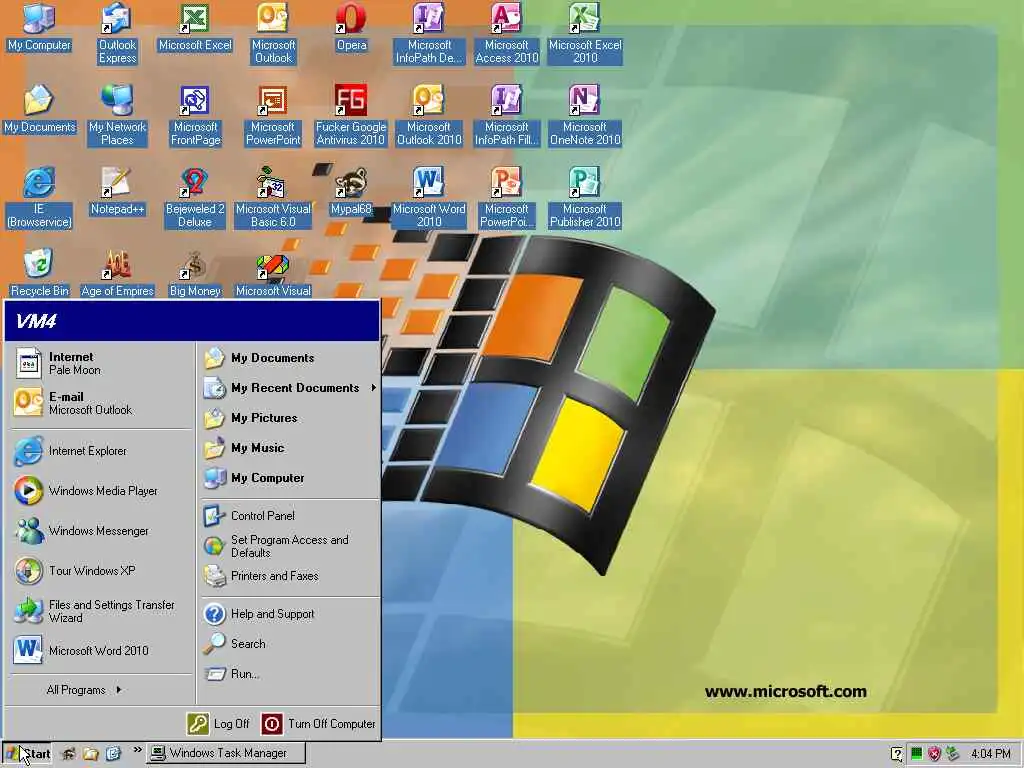The image size is (1024, 768).
Task: Open My Computer in Start menu
Action: 290,478
